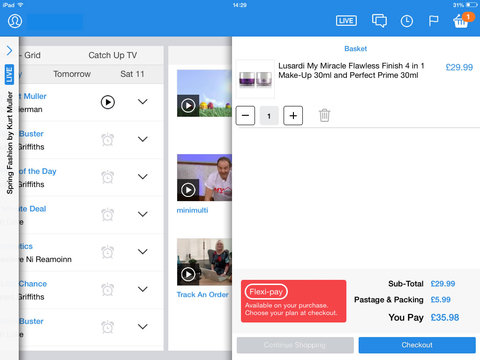The height and width of the screenshot is (360, 480).
Task: Play the minimulti video thumbnail
Action: pyautogui.click(x=204, y=177)
